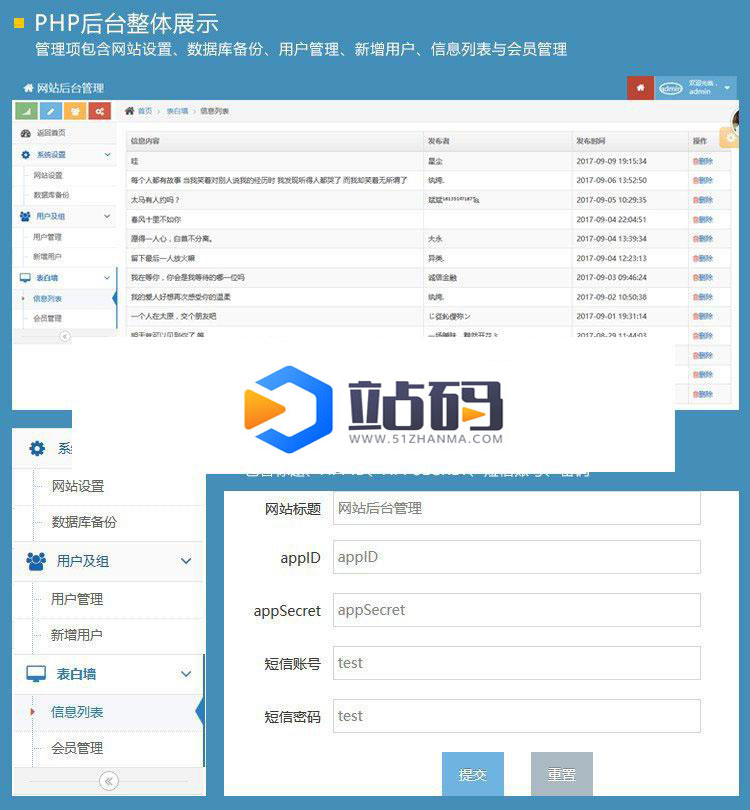Open 新增用户 in the compact sidebar
Screen dimensions: 750x810
click(x=47, y=256)
